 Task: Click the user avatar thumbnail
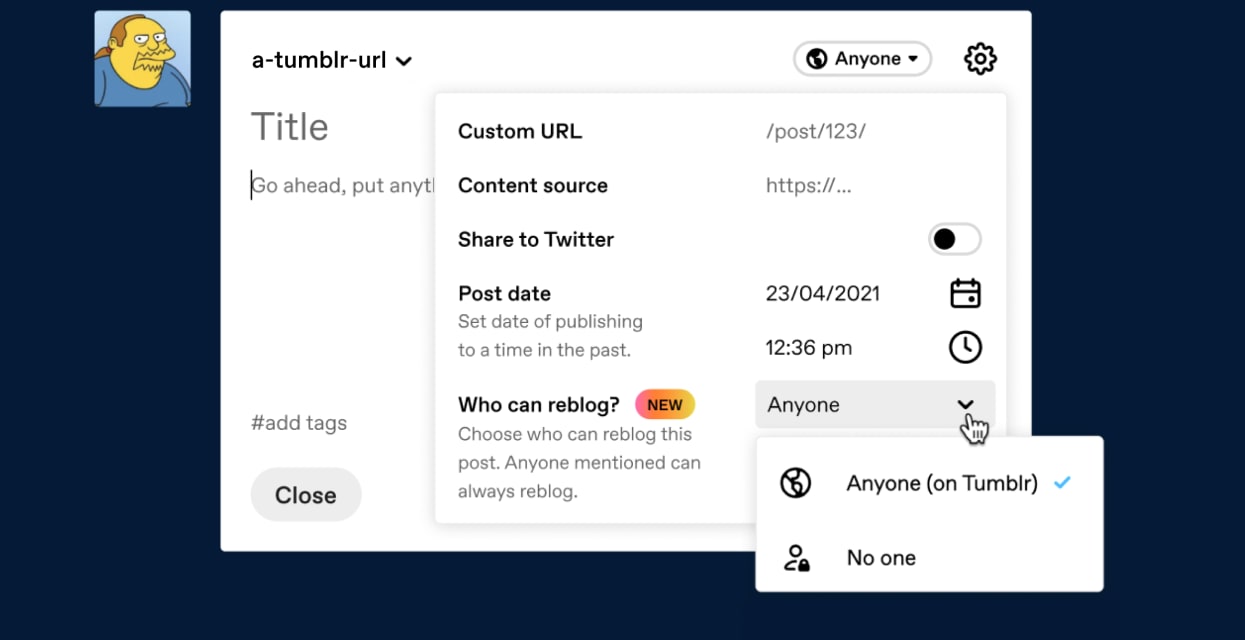coord(142,59)
